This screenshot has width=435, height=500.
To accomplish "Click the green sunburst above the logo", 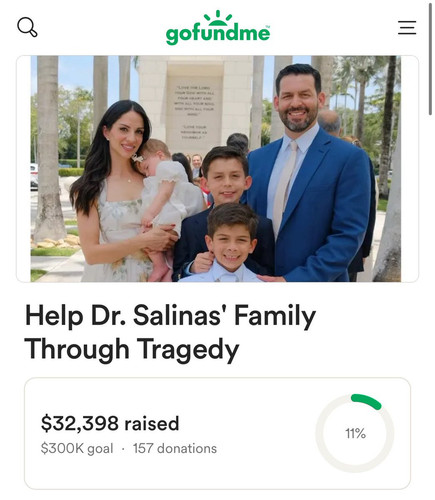I will (x=218, y=18).
